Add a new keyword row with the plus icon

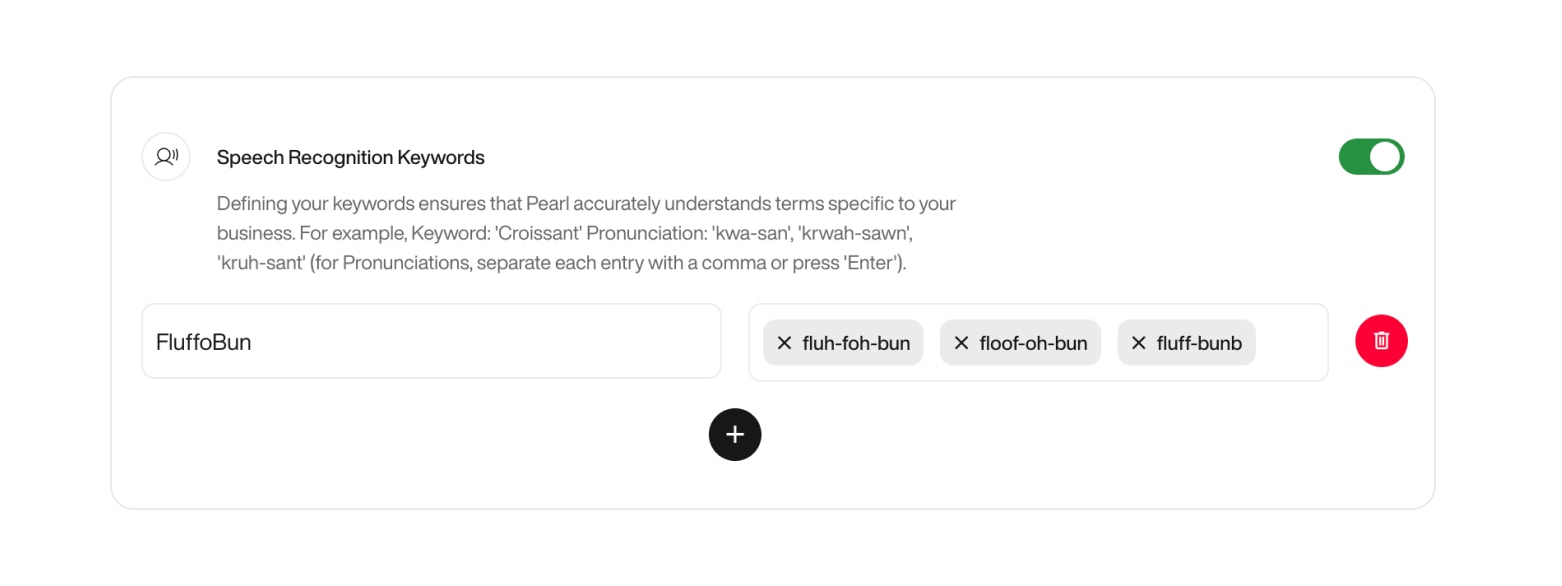click(735, 435)
